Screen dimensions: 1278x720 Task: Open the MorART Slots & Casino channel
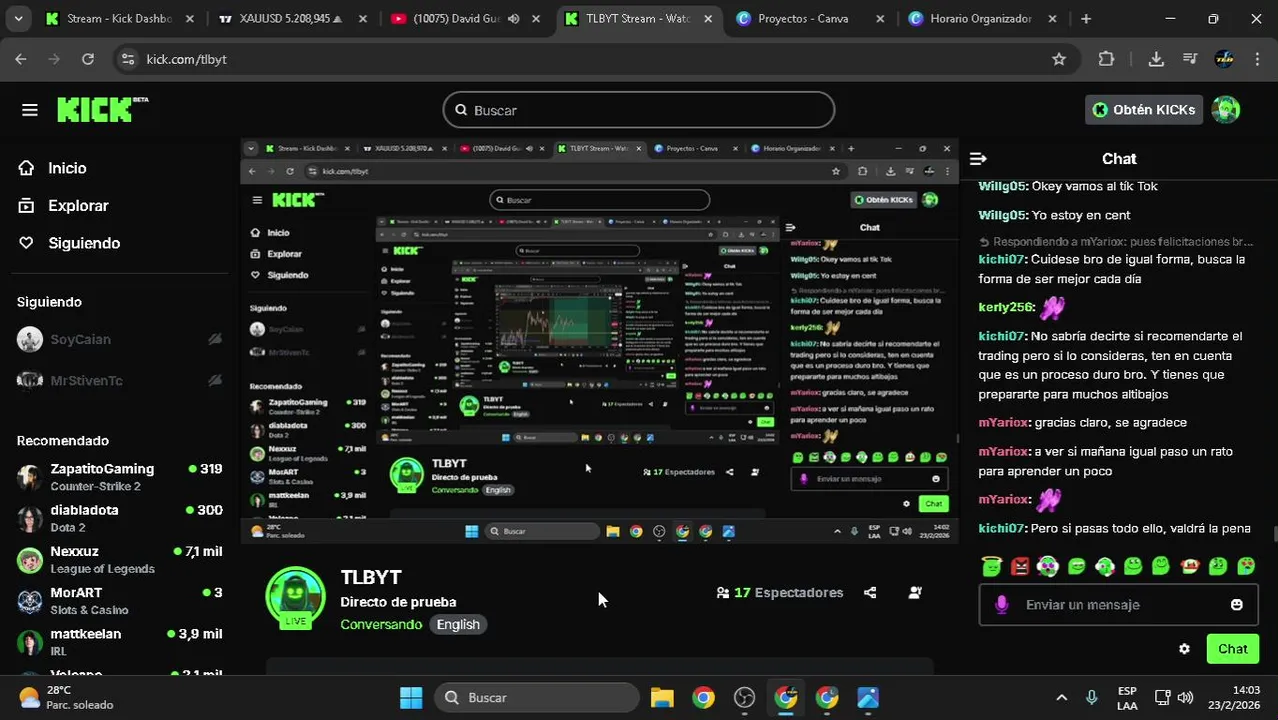pos(120,600)
